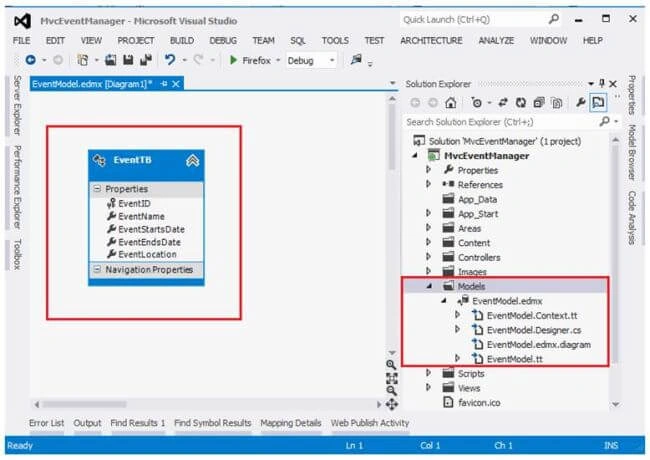
Task: Open the ANALYZE menu
Action: pos(496,41)
